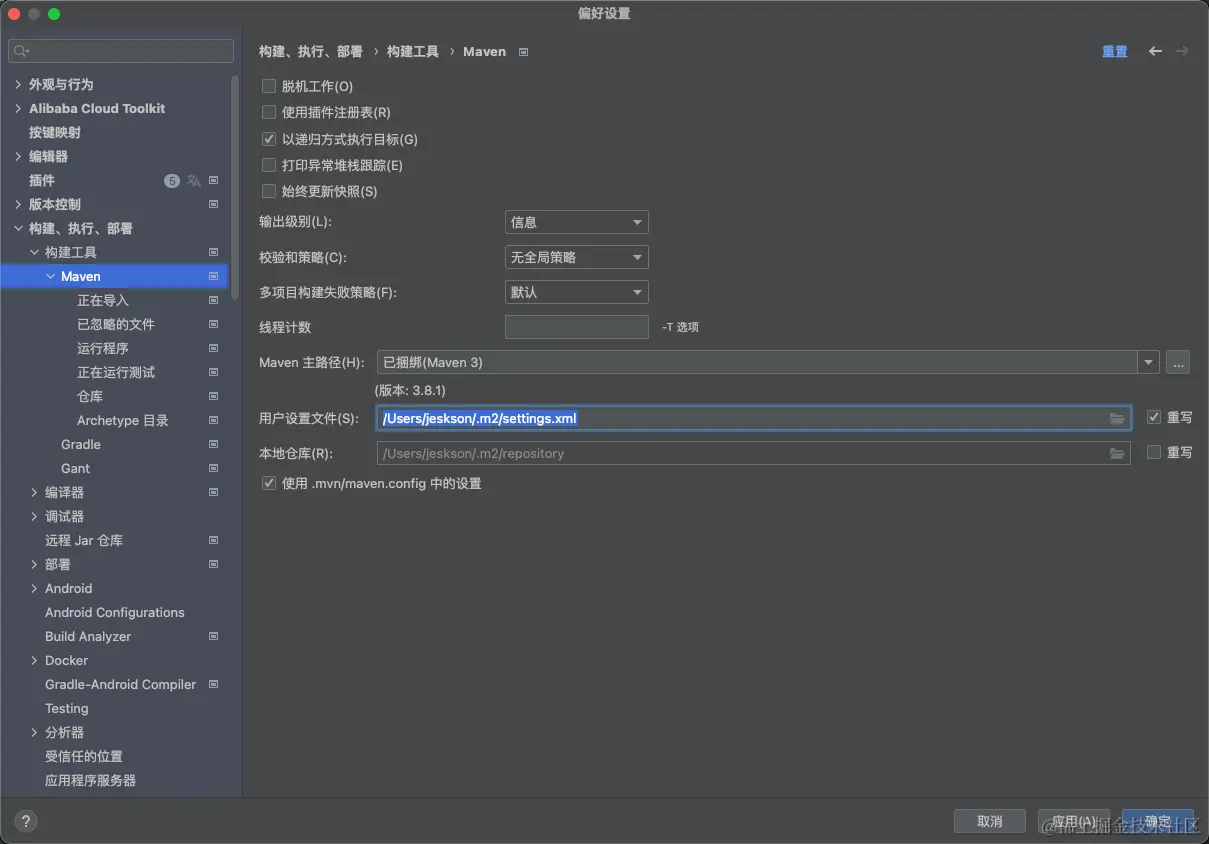Image resolution: width=1209 pixels, height=844 pixels.
Task: Open the 多项目构建失败策略 dropdown showing 默认
Action: point(577,292)
